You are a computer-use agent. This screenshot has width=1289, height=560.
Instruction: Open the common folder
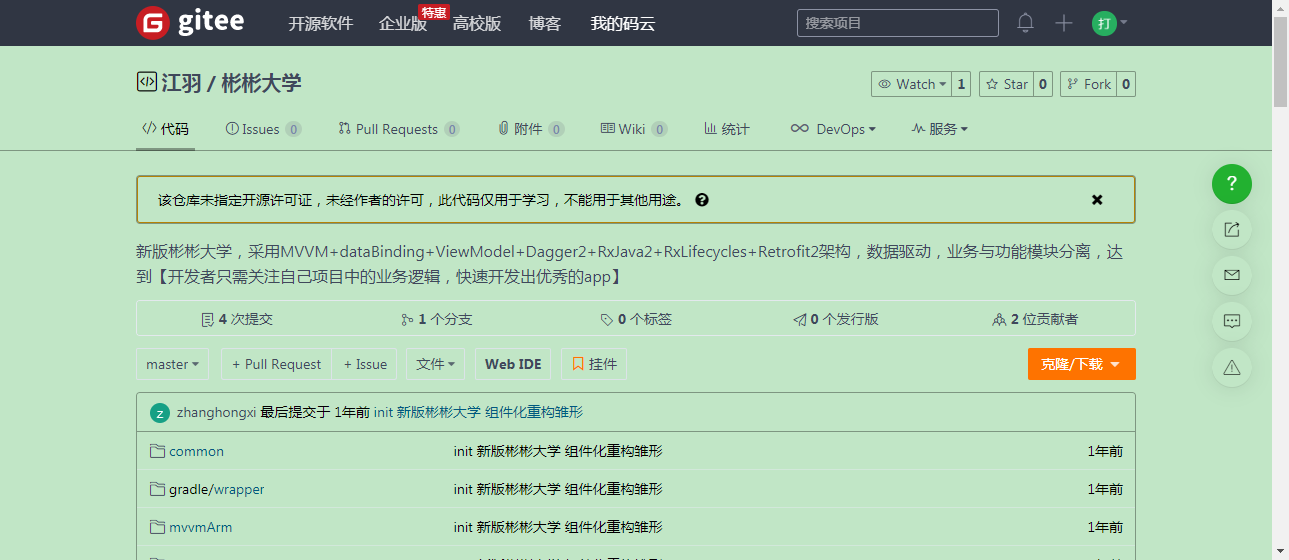click(x=196, y=451)
